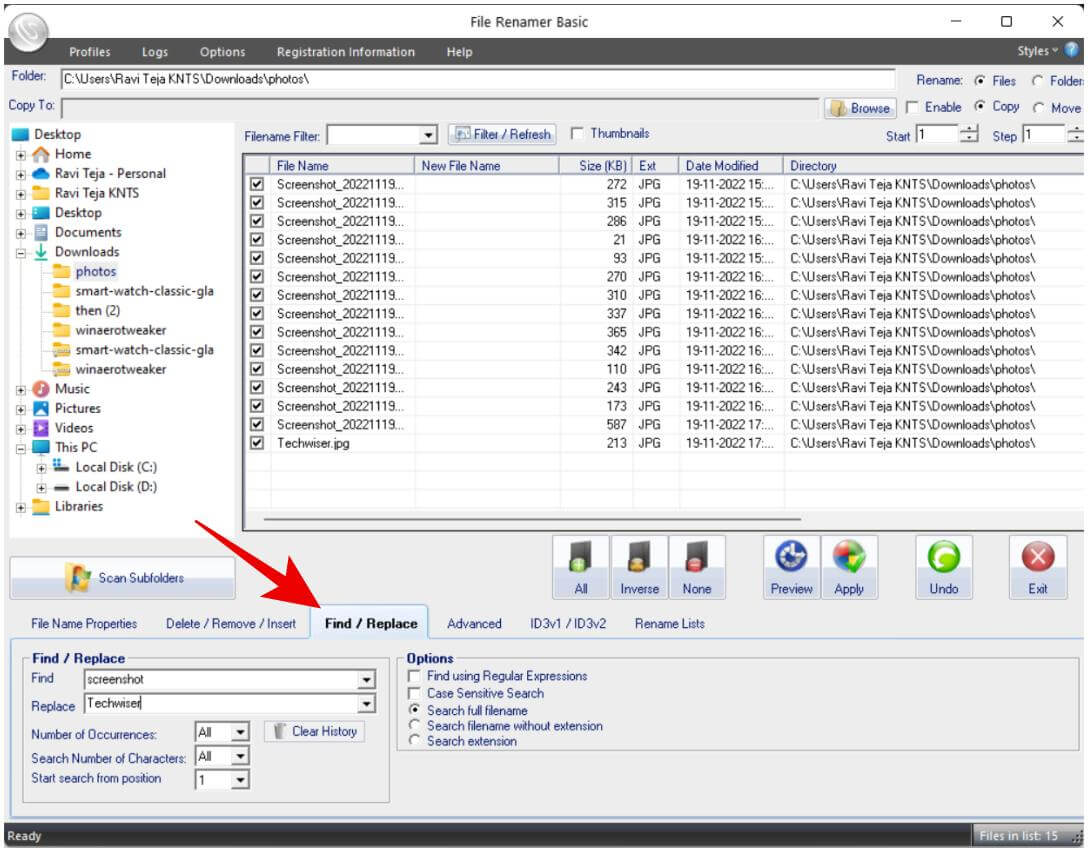
Task: Open Start search from position dropdown
Action: [239, 781]
